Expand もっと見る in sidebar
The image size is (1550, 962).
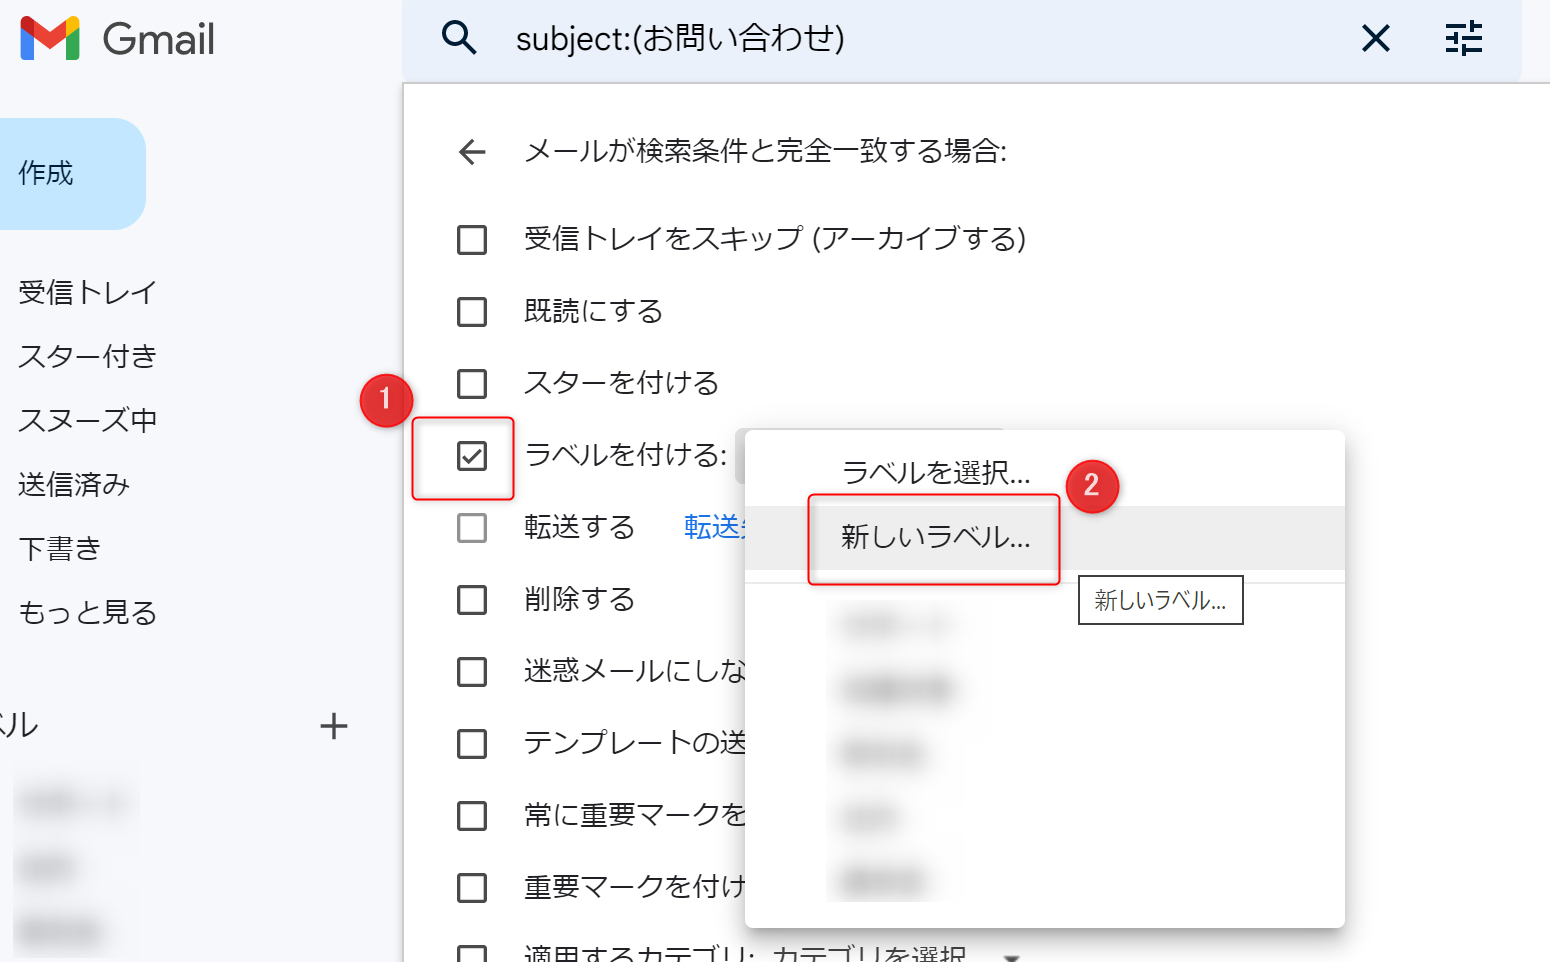click(x=87, y=613)
